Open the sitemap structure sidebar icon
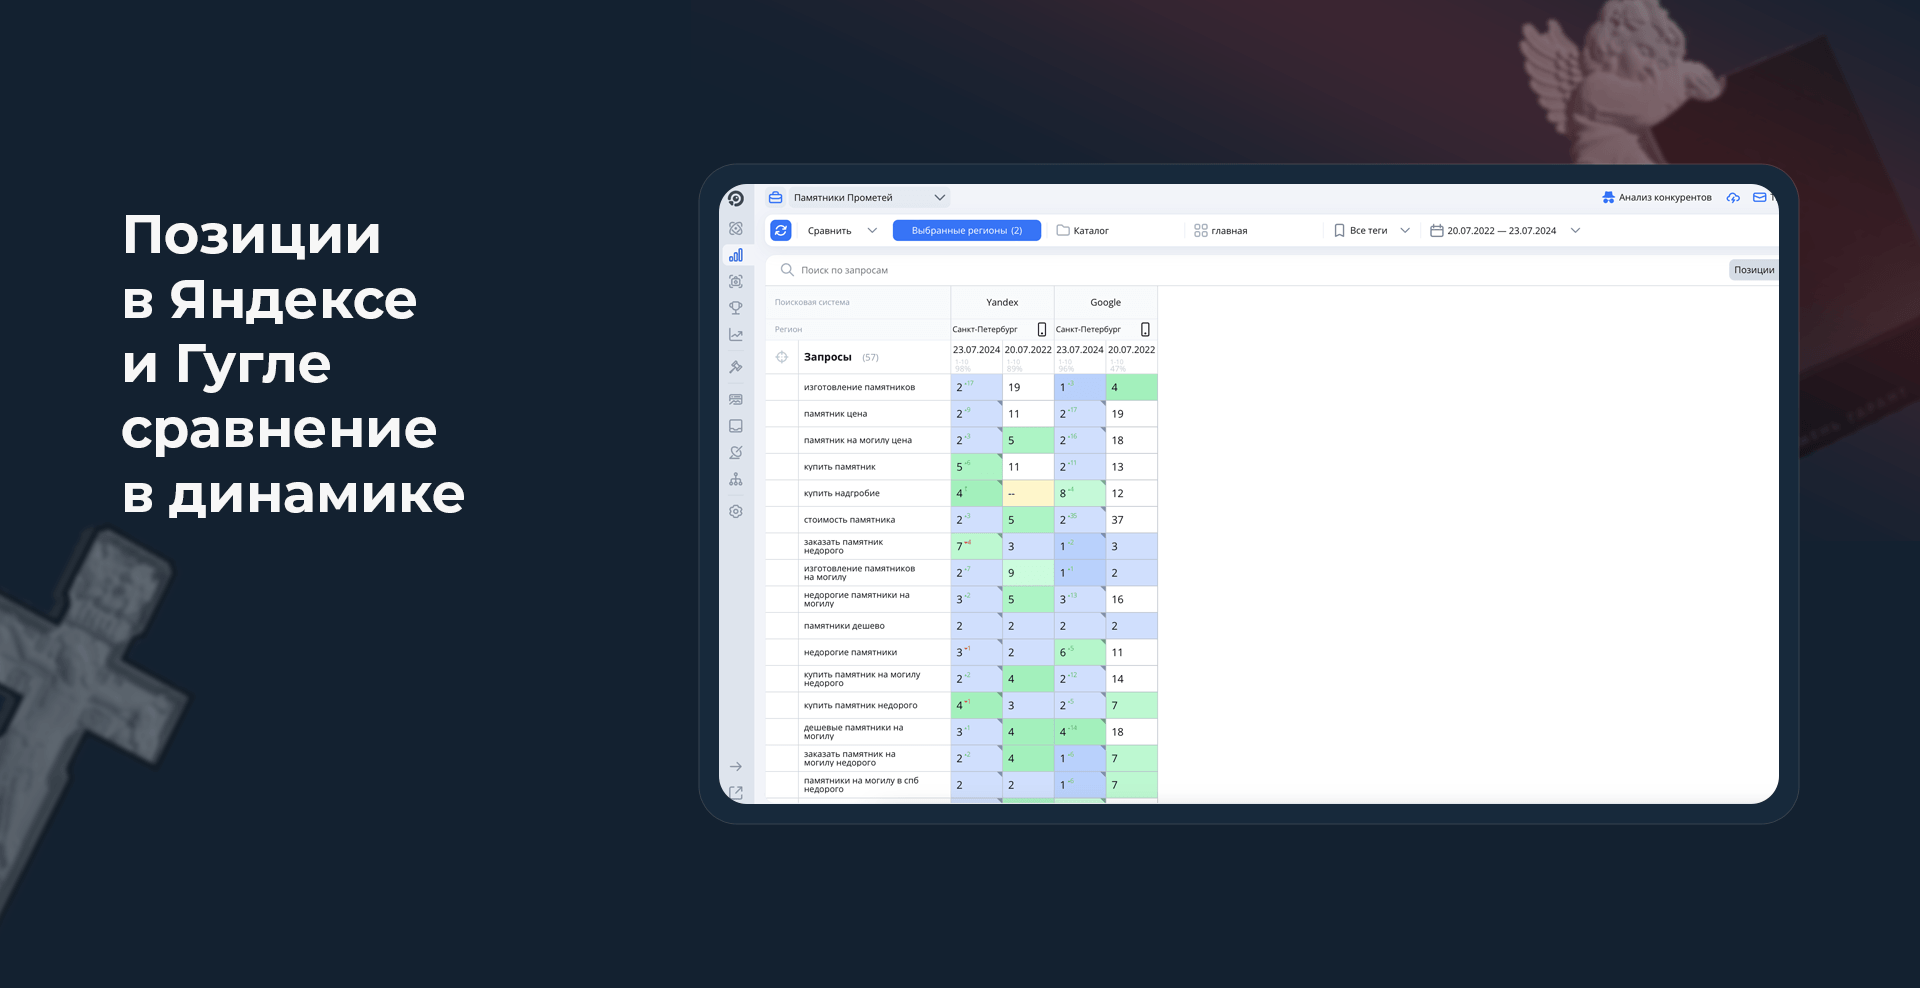 click(x=736, y=480)
